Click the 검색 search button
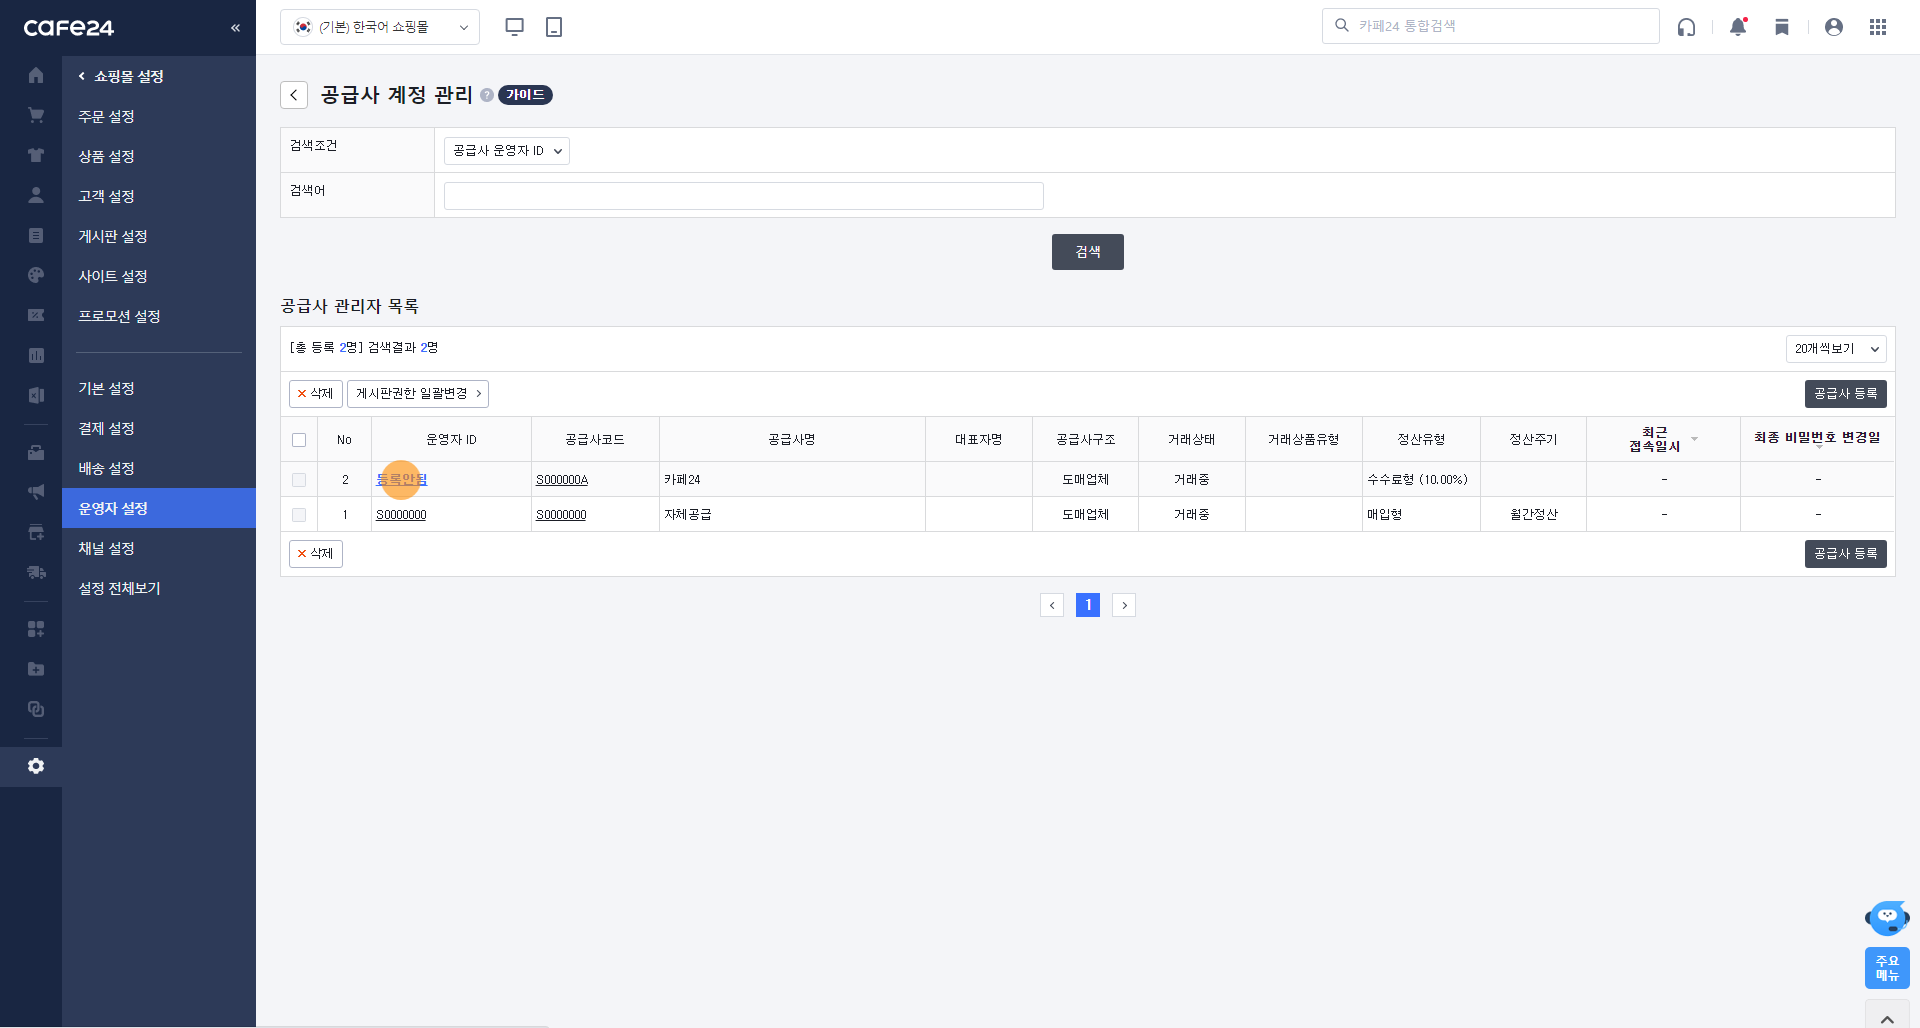Screen dimensions: 1920x1028 [x=1088, y=252]
